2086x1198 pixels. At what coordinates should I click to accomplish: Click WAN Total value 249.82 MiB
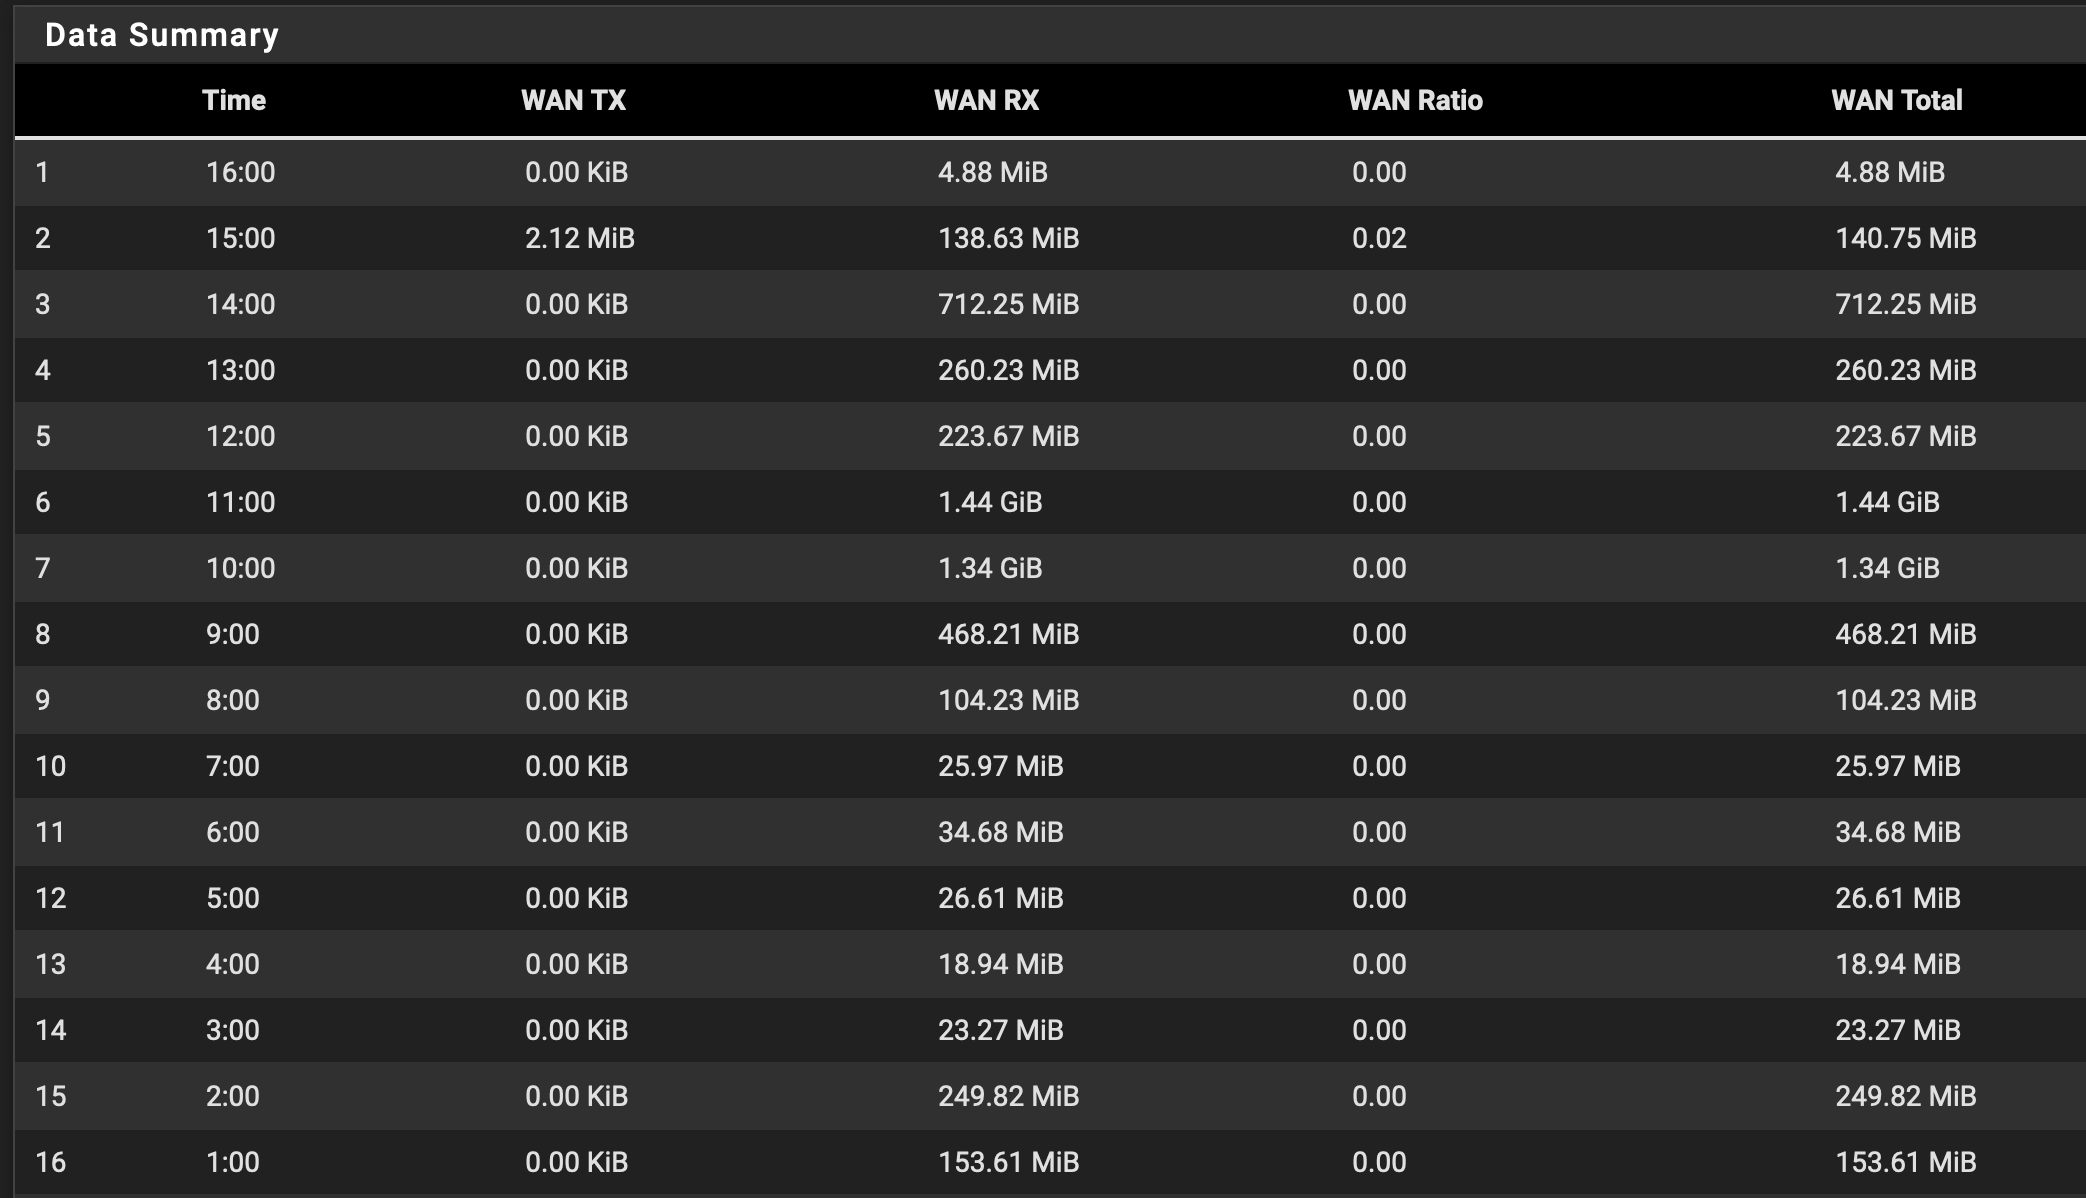[x=1905, y=1096]
